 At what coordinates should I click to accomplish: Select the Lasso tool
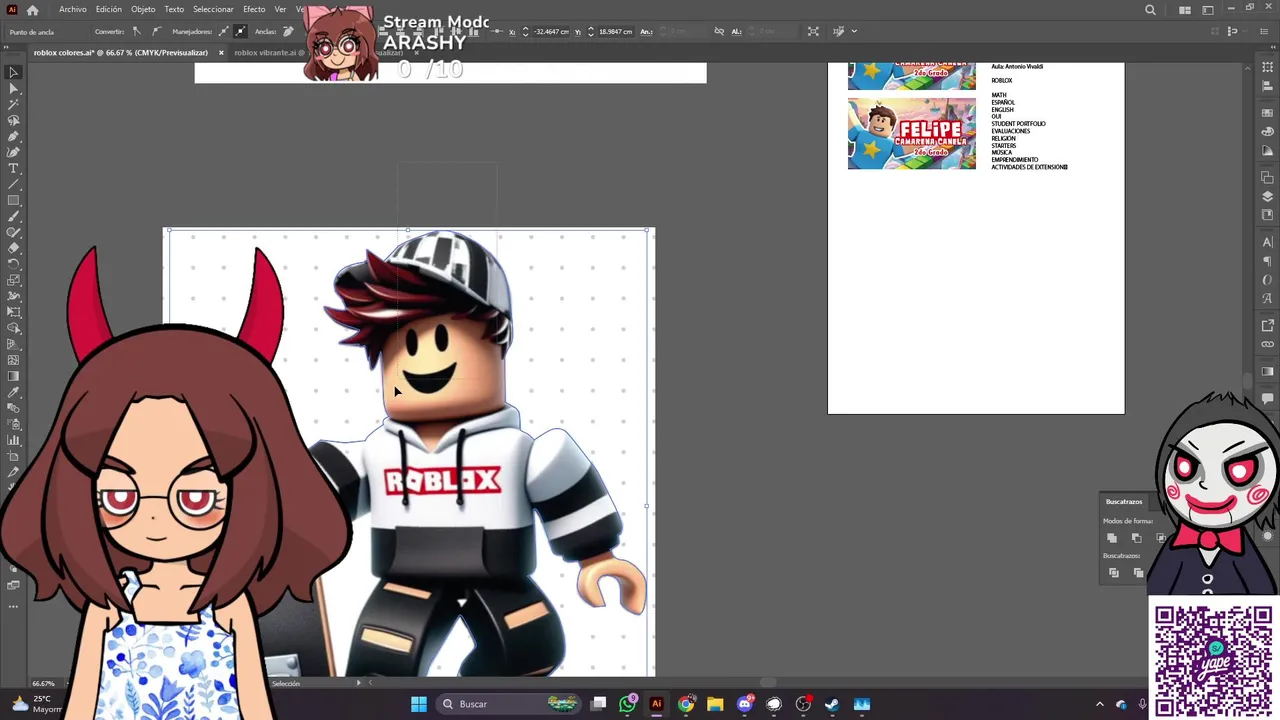[14, 120]
